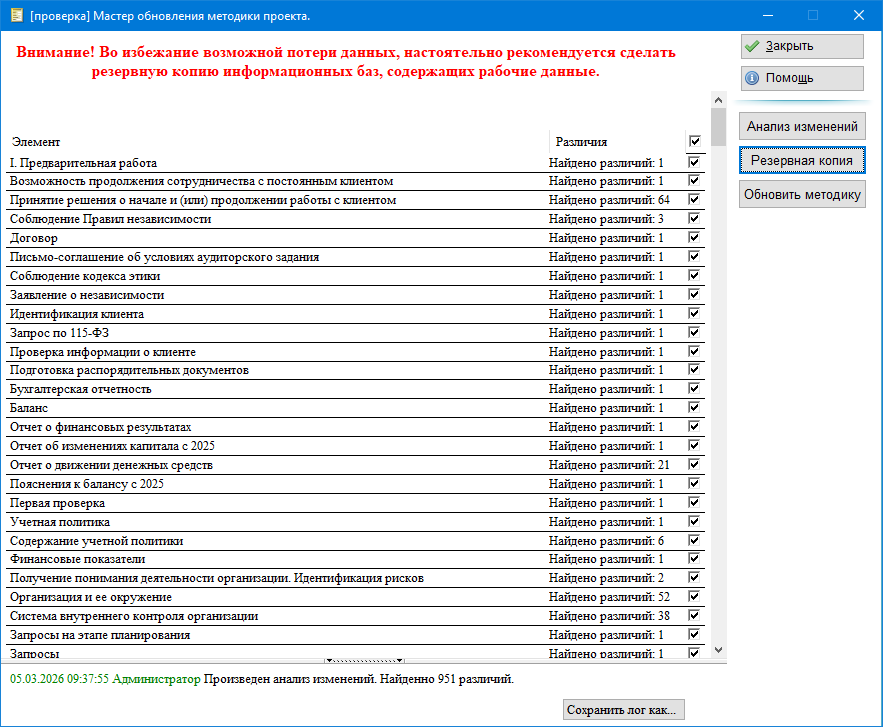Click Сохранить лог как... button
This screenshot has width=883, height=727.
coord(623,710)
